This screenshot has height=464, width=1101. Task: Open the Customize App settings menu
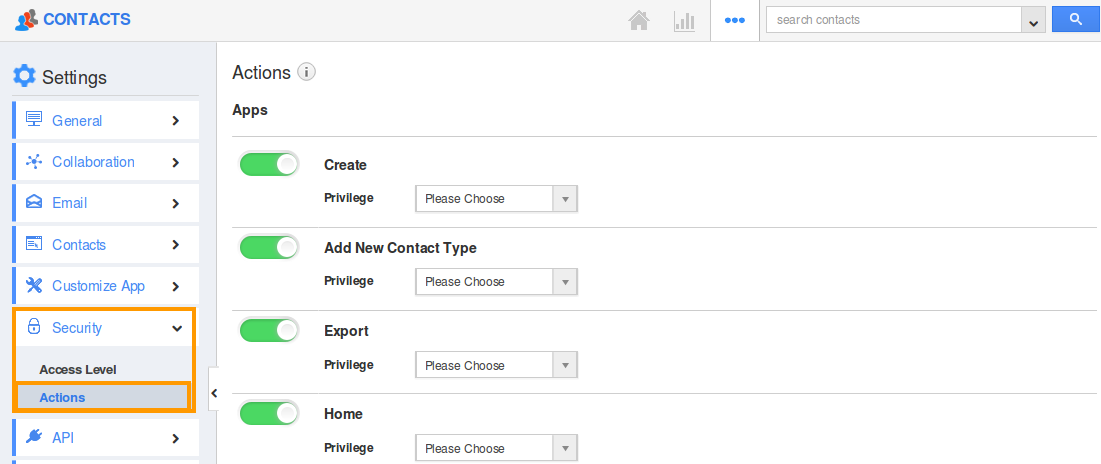pyautogui.click(x=105, y=286)
